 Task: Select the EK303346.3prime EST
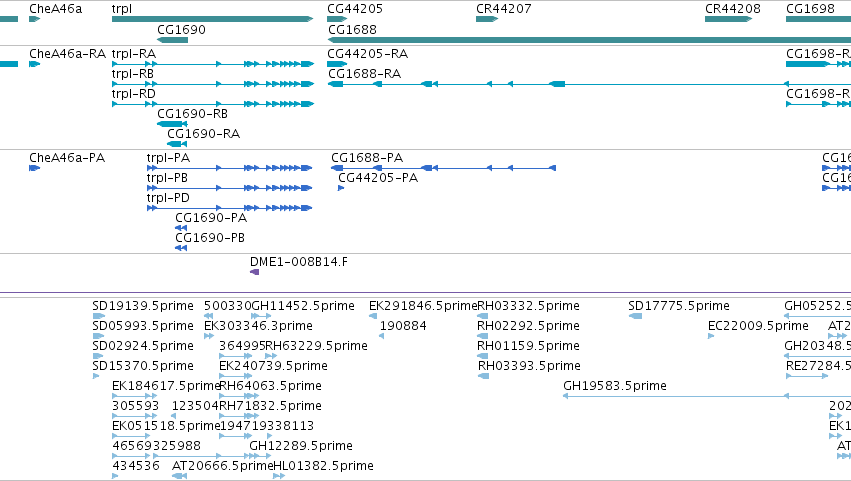tap(209, 336)
